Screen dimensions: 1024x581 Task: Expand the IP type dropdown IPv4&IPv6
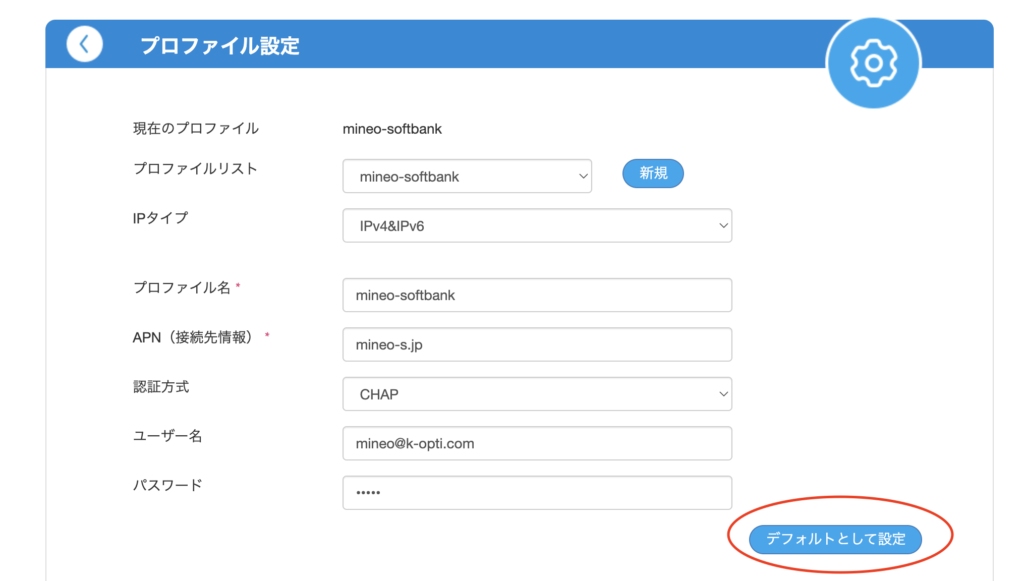[x=537, y=226]
